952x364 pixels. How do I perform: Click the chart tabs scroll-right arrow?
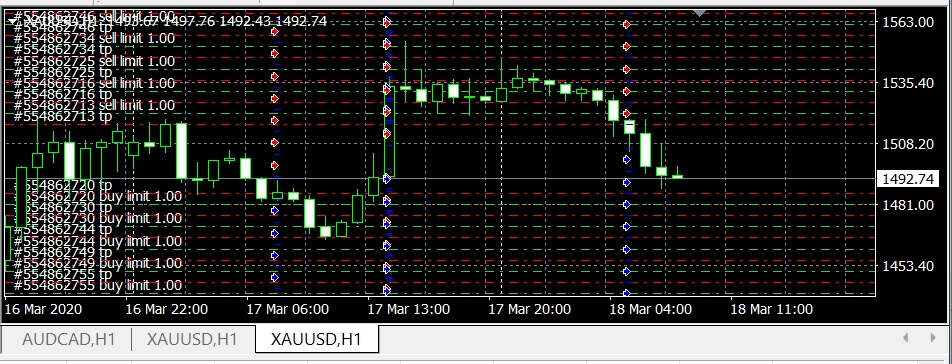click(x=933, y=337)
